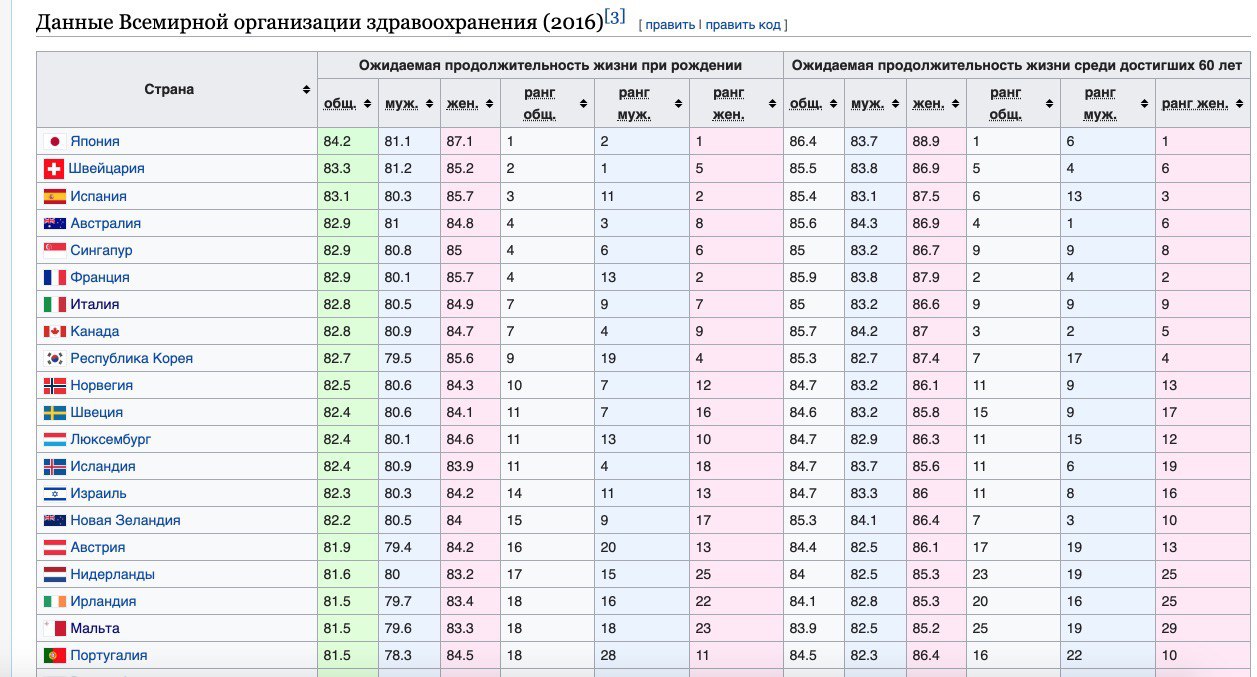The image size is (1257, 677).
Task: Open the править код link
Action: coord(743,24)
